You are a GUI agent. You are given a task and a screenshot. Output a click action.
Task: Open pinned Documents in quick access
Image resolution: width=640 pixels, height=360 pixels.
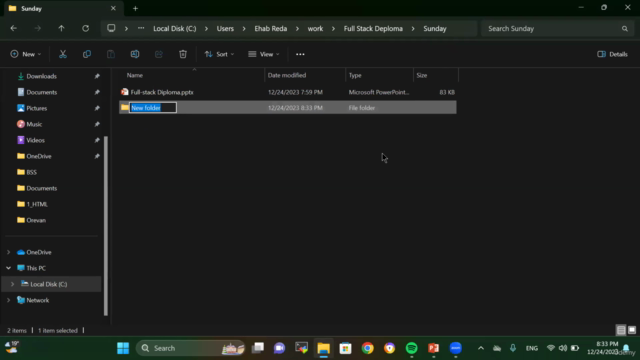point(42,92)
